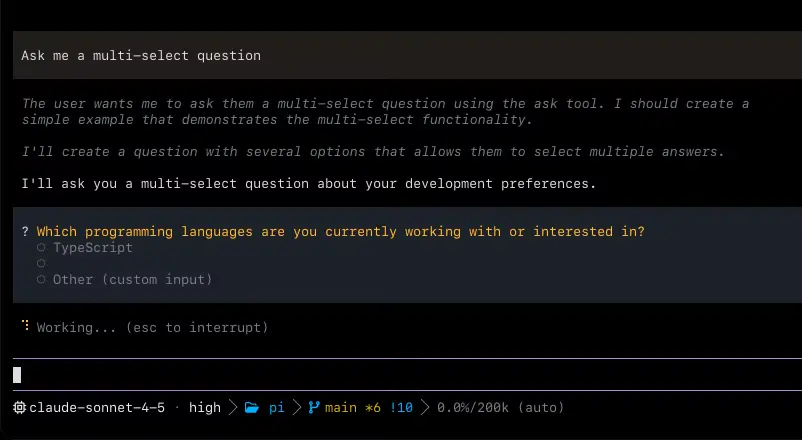Click the Working spinner indicator

[x=26, y=325]
